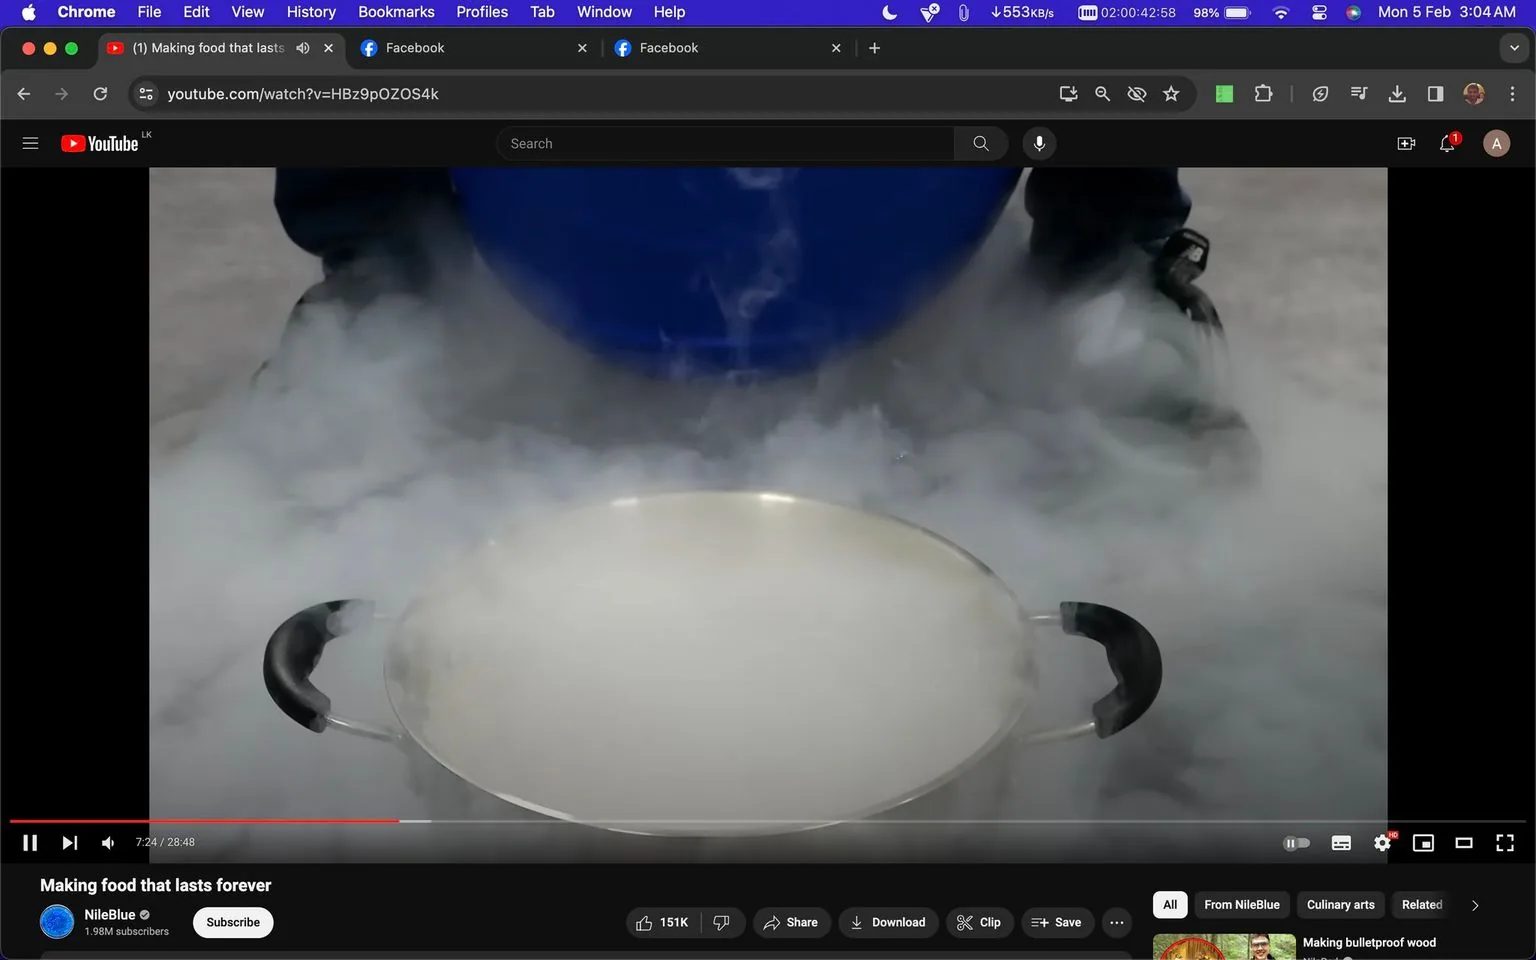
Task: Click the downloads icon in Chrome toolbar
Action: [1397, 93]
